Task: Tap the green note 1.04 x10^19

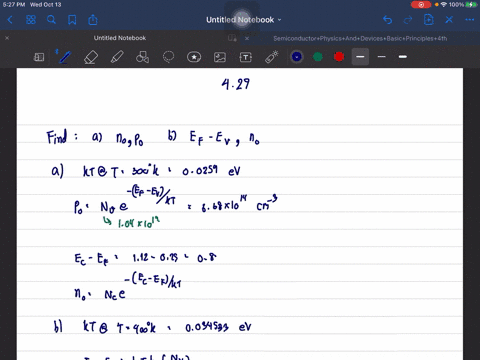Action: coord(139,222)
